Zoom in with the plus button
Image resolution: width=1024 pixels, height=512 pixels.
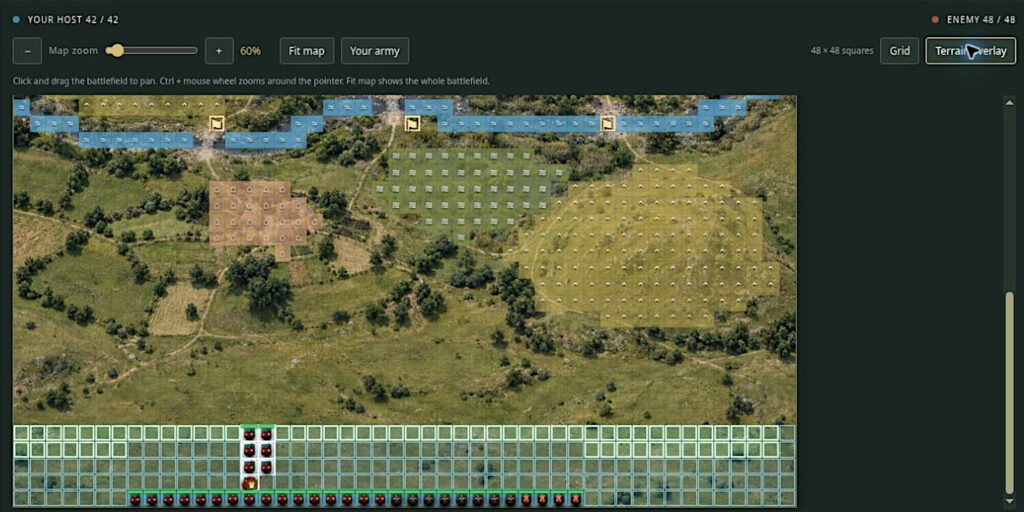pyautogui.click(x=219, y=51)
